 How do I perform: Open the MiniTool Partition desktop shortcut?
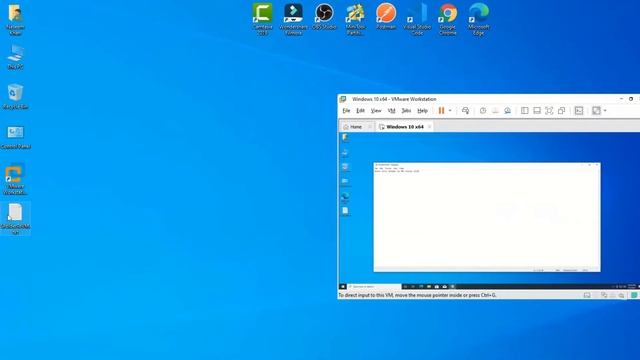click(355, 19)
